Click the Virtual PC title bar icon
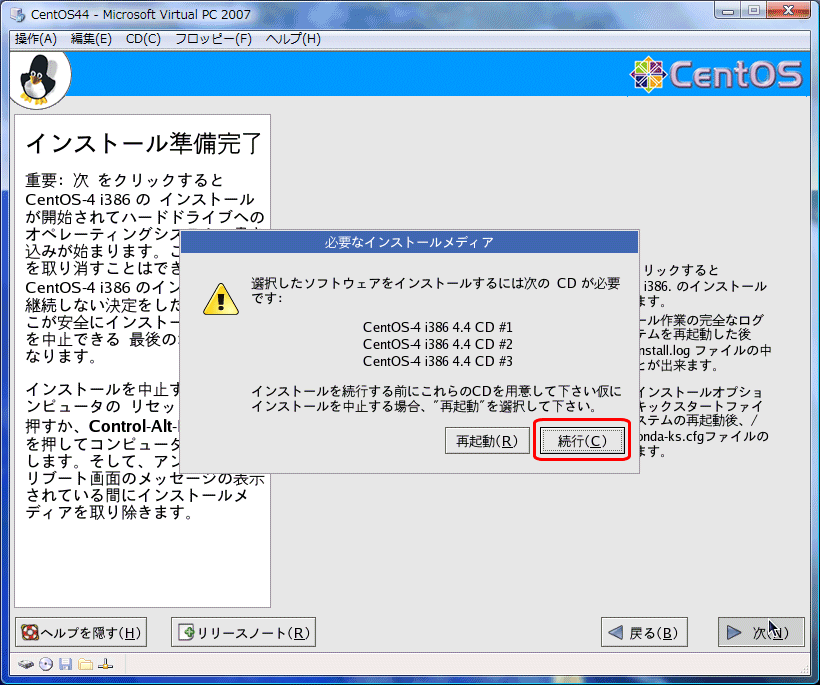 coord(18,15)
